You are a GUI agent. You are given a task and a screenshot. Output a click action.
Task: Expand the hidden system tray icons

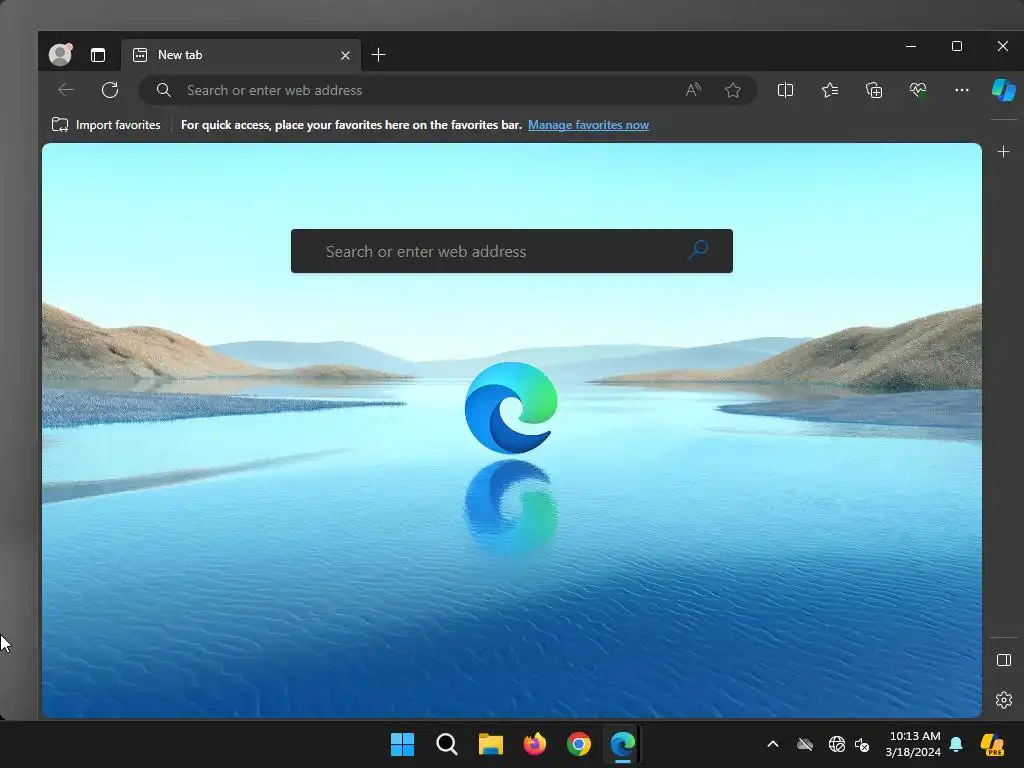pos(773,744)
